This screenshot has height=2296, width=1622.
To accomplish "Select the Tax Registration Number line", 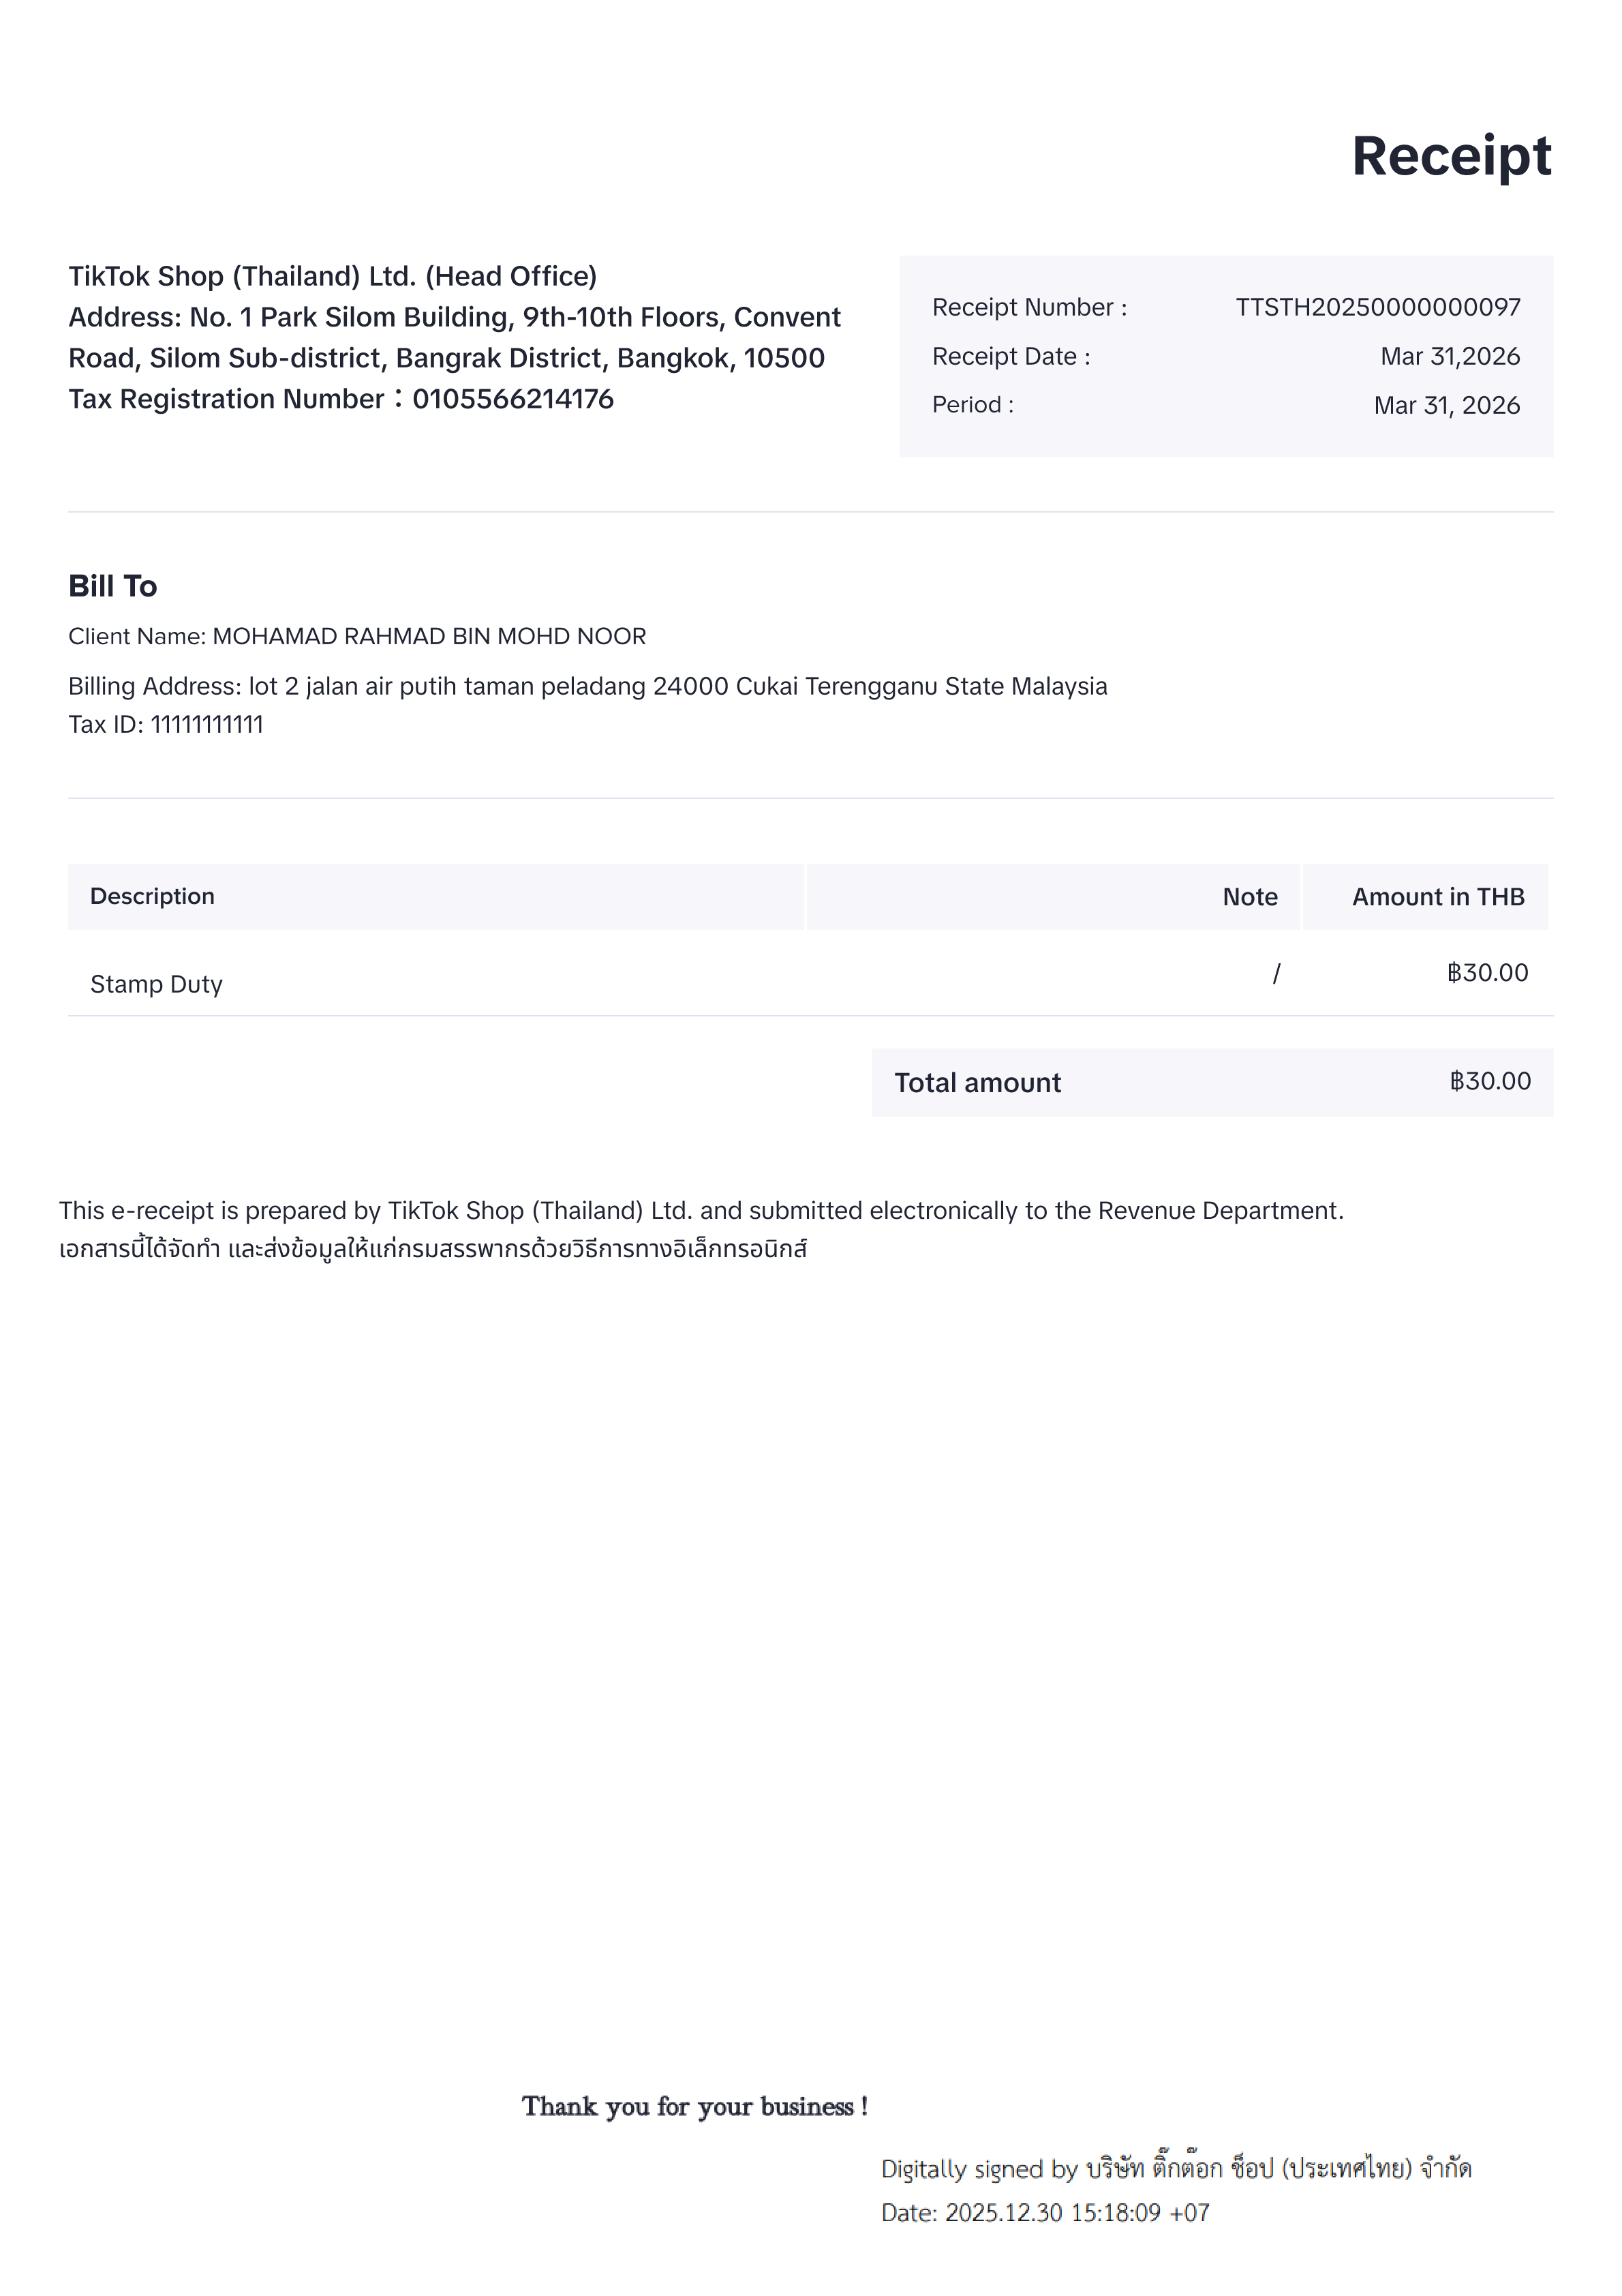I will [340, 399].
